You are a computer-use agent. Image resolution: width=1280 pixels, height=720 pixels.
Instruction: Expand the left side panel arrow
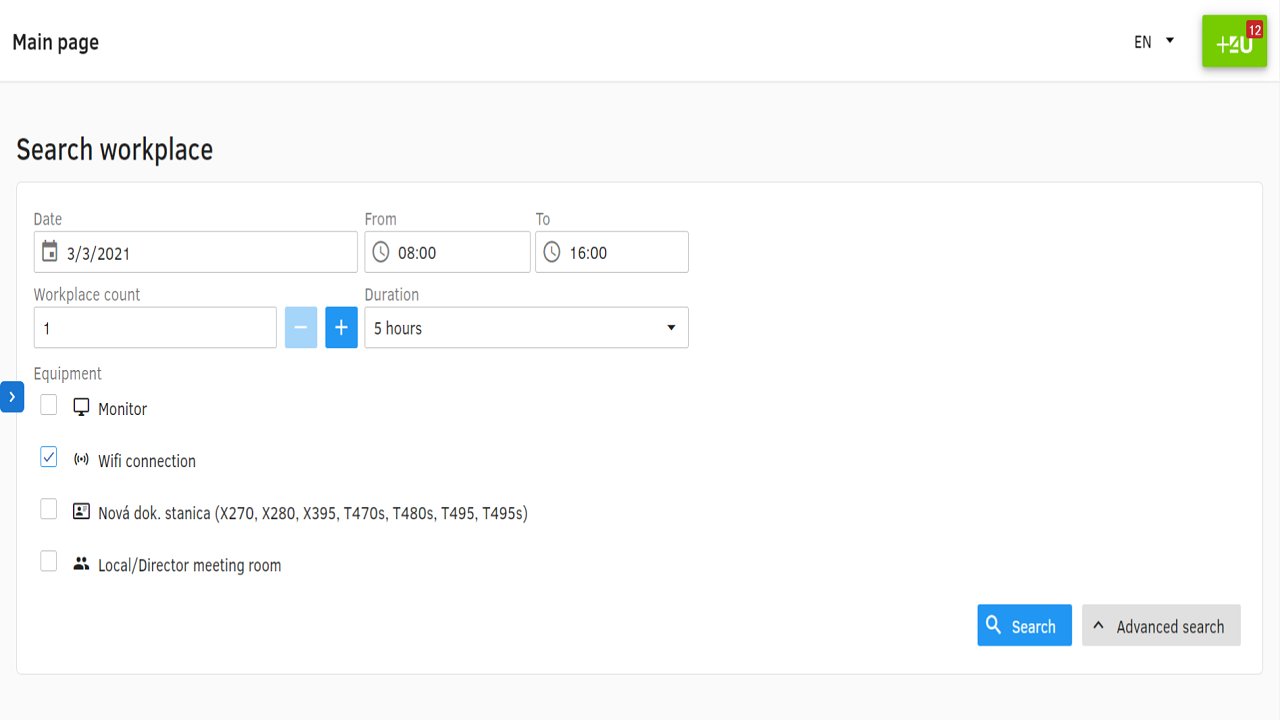click(11, 397)
